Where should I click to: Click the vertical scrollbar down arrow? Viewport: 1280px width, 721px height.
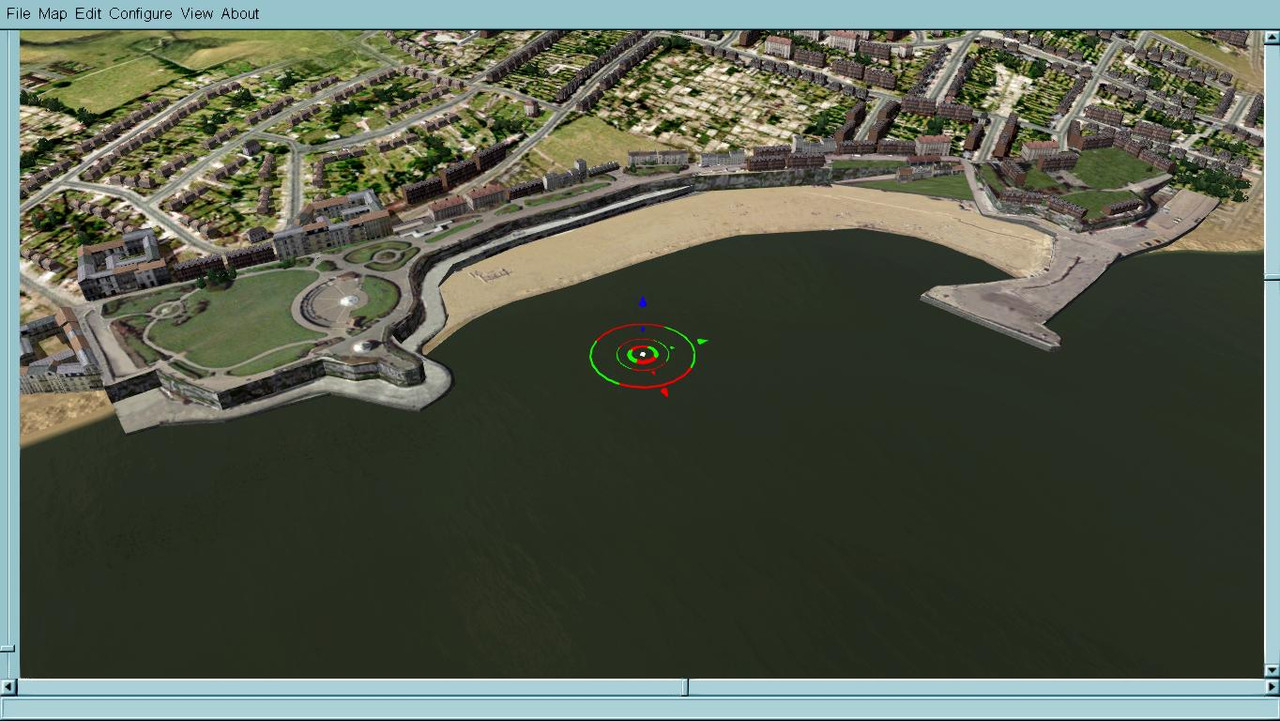point(1271,671)
